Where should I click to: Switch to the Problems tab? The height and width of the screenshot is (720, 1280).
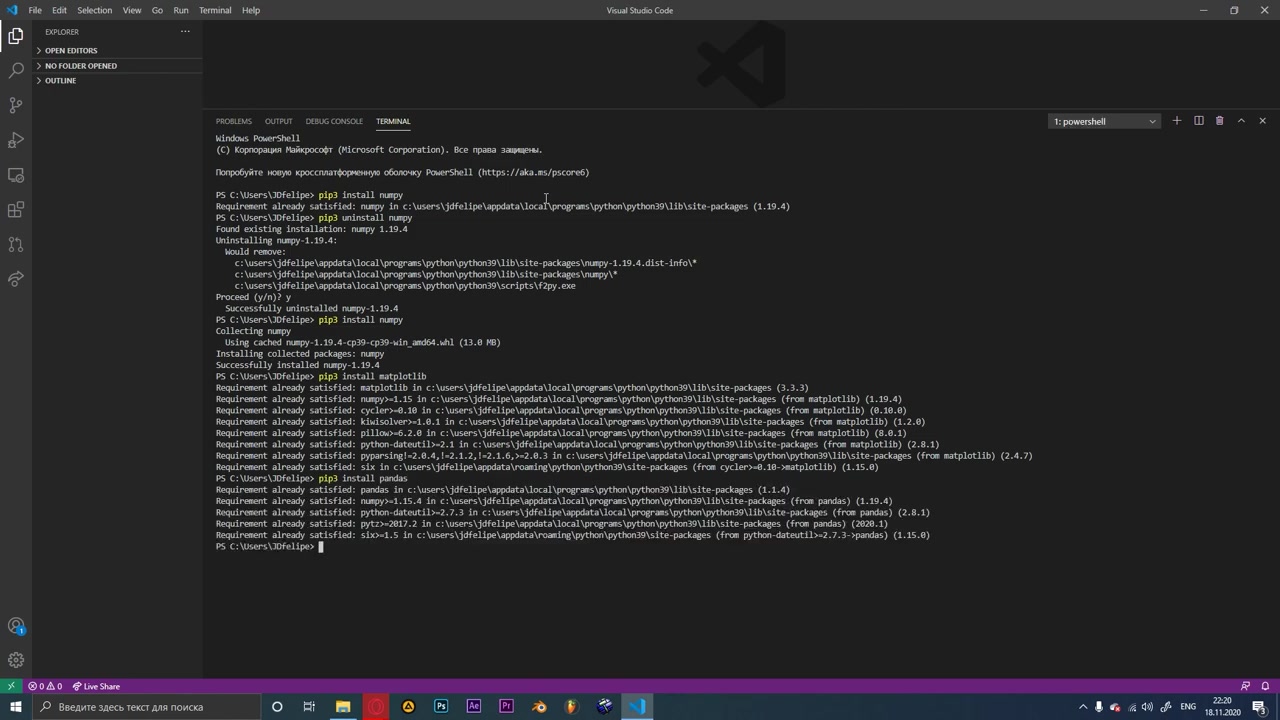click(x=234, y=121)
